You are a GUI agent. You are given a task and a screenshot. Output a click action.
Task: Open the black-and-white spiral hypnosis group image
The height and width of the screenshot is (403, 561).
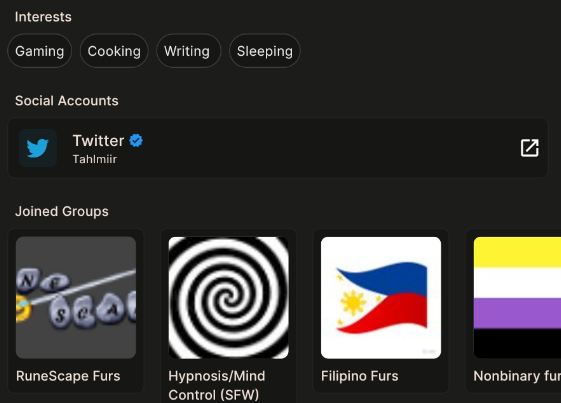pyautogui.click(x=228, y=297)
